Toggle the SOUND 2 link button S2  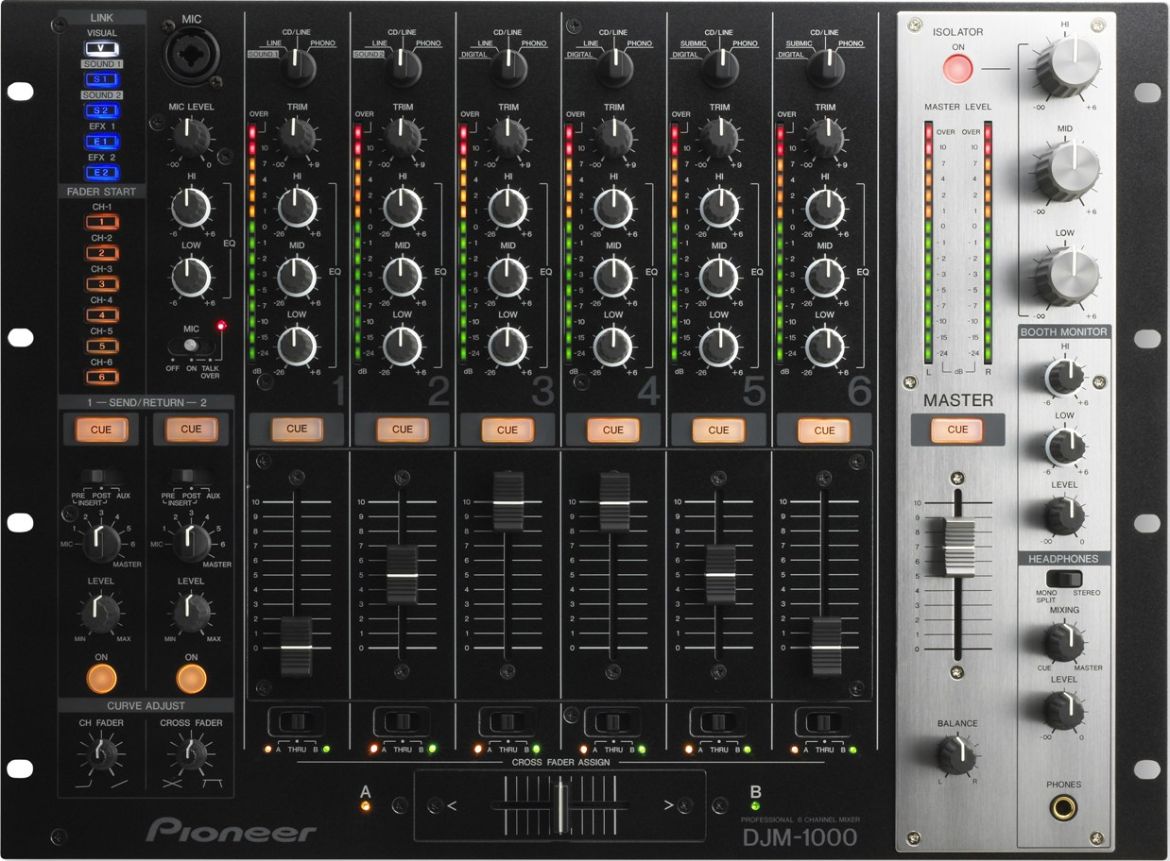click(101, 110)
